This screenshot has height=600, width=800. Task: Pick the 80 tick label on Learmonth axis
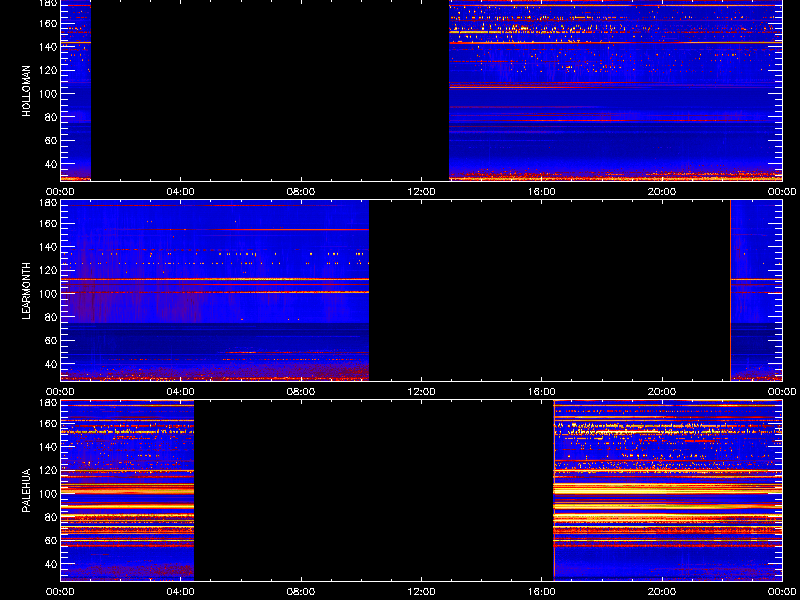pyautogui.click(x=53, y=317)
